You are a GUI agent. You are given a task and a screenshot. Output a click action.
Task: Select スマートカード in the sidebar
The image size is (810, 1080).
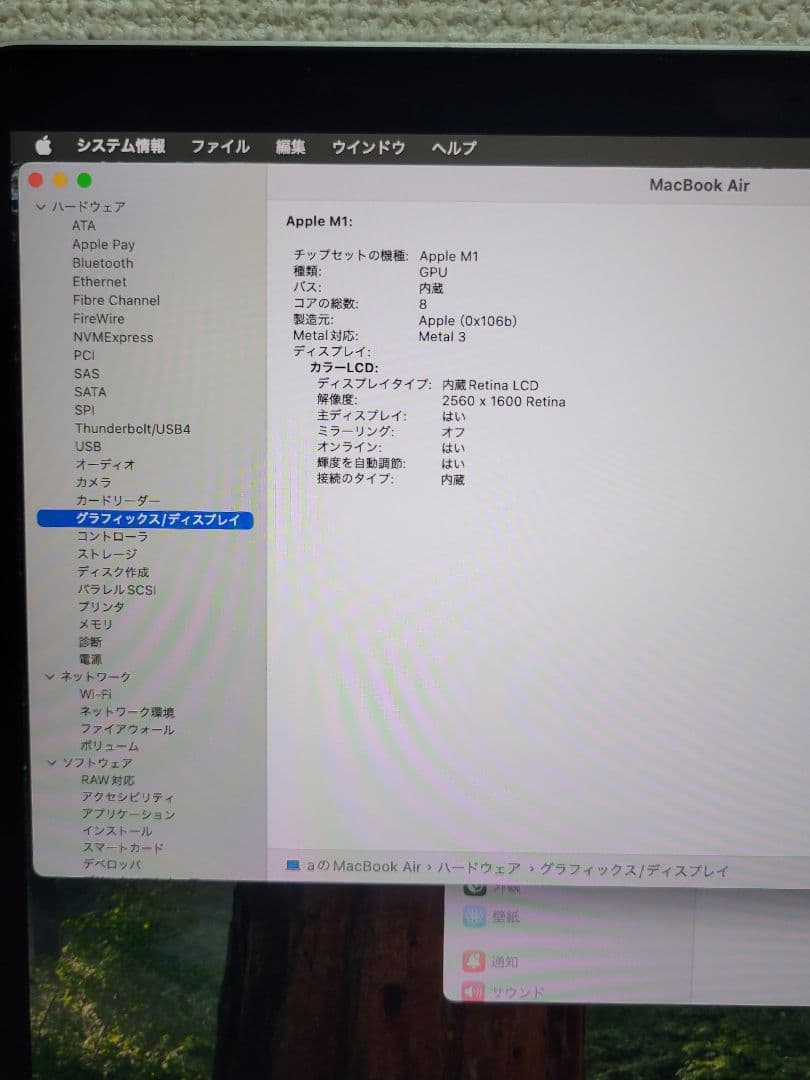pyautogui.click(x=123, y=847)
